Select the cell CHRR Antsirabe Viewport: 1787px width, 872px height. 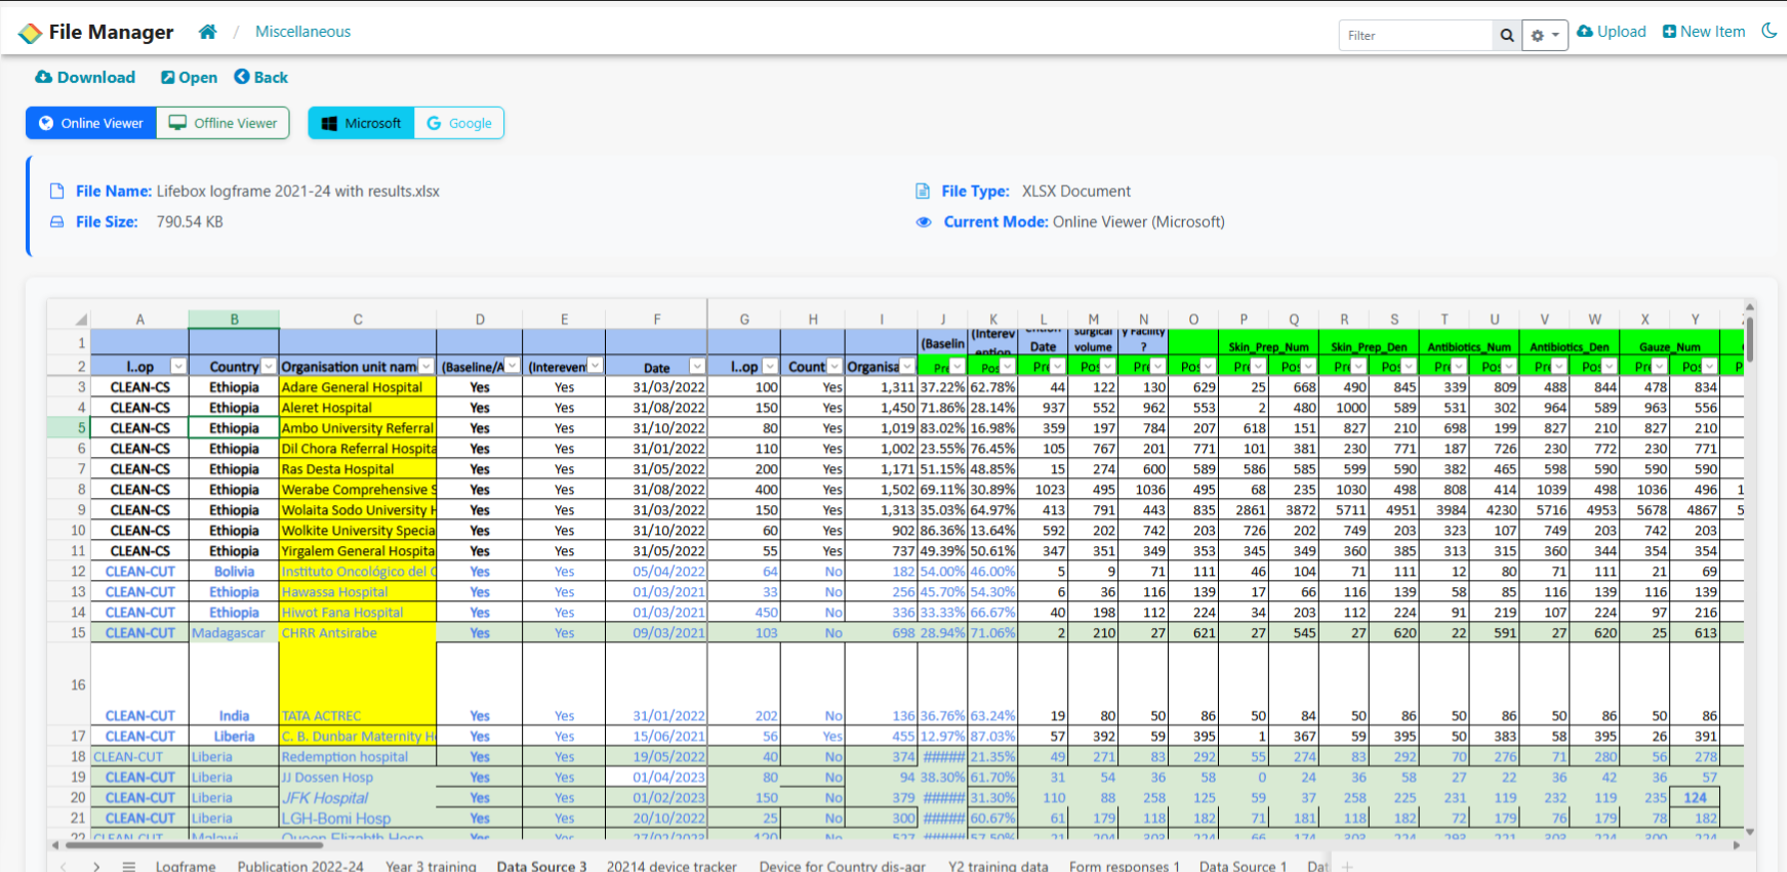click(x=358, y=633)
